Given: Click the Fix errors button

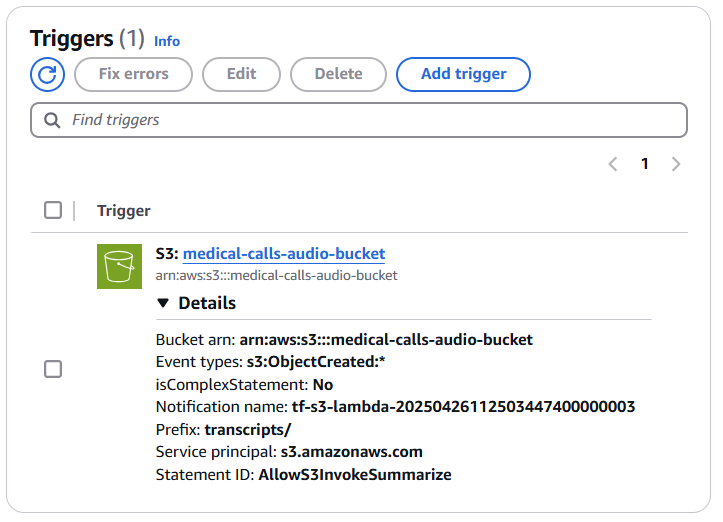Looking at the screenshot, I should (133, 74).
